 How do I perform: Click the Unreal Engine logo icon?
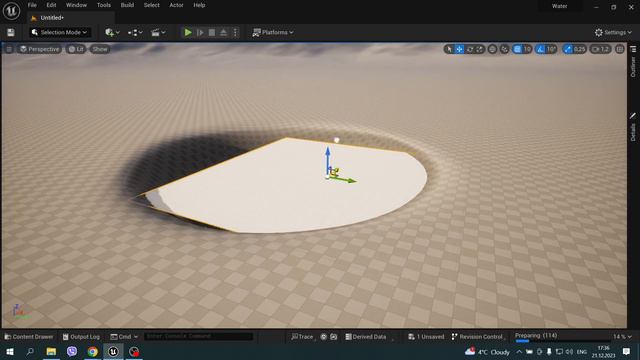click(11, 11)
